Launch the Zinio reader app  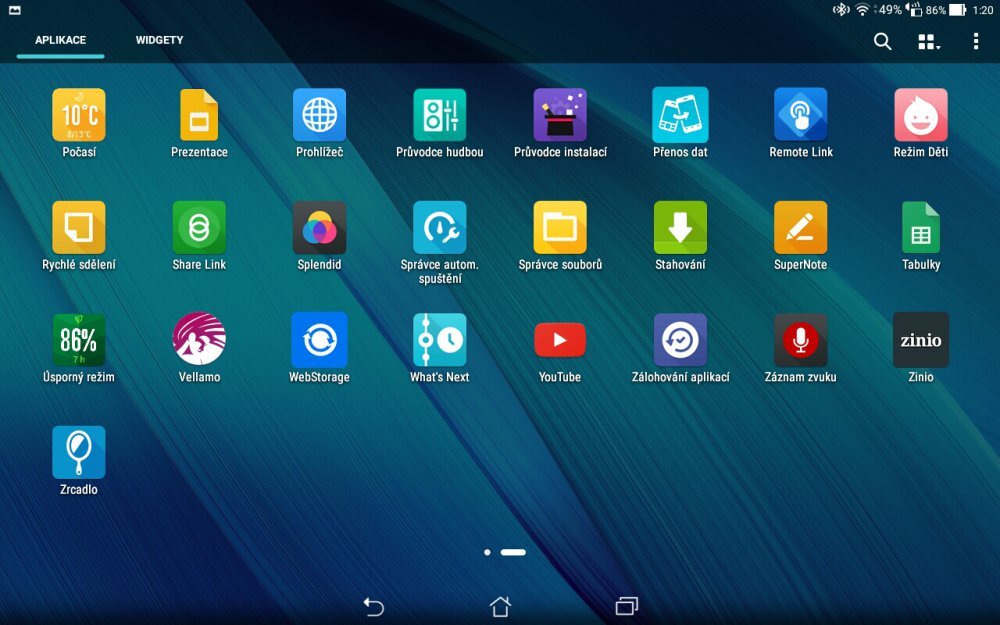tap(920, 340)
